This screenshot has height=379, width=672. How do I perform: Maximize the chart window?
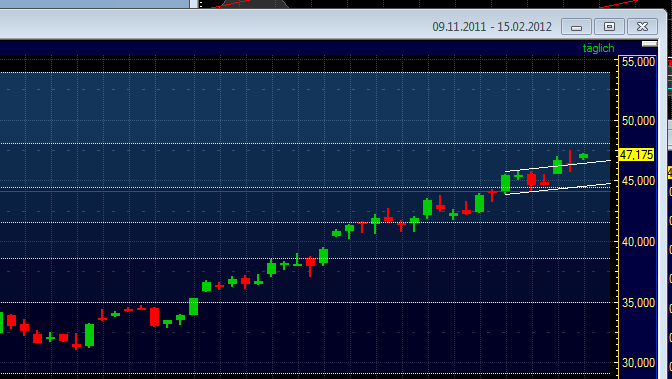[x=609, y=27]
